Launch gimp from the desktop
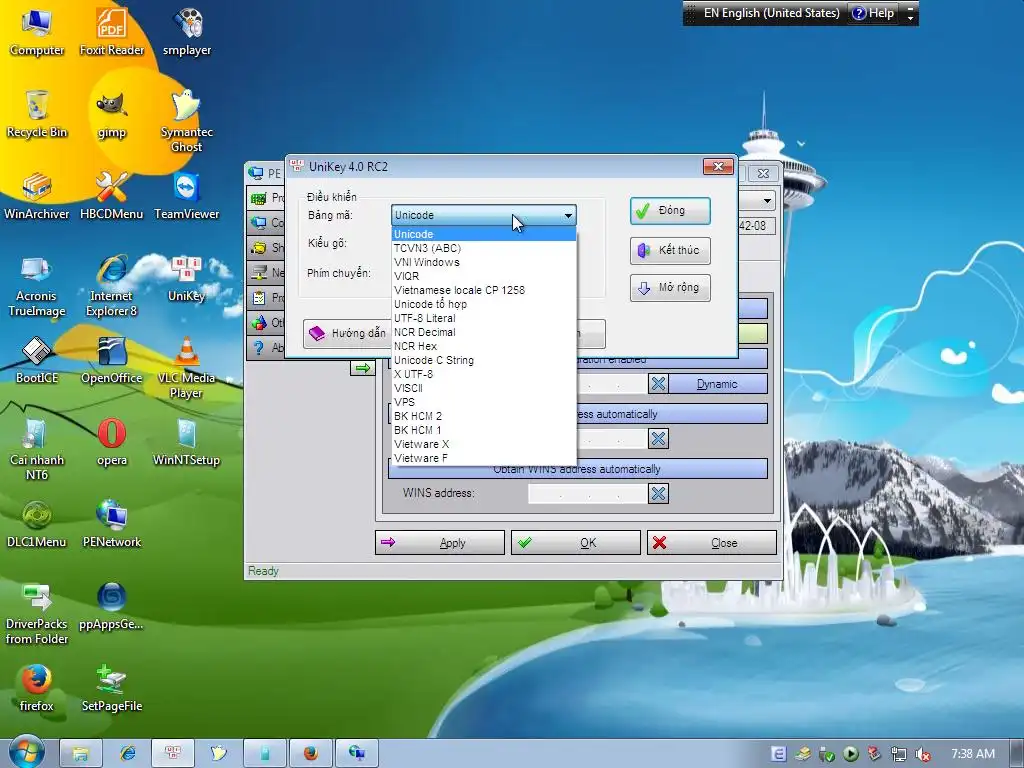 (112, 114)
